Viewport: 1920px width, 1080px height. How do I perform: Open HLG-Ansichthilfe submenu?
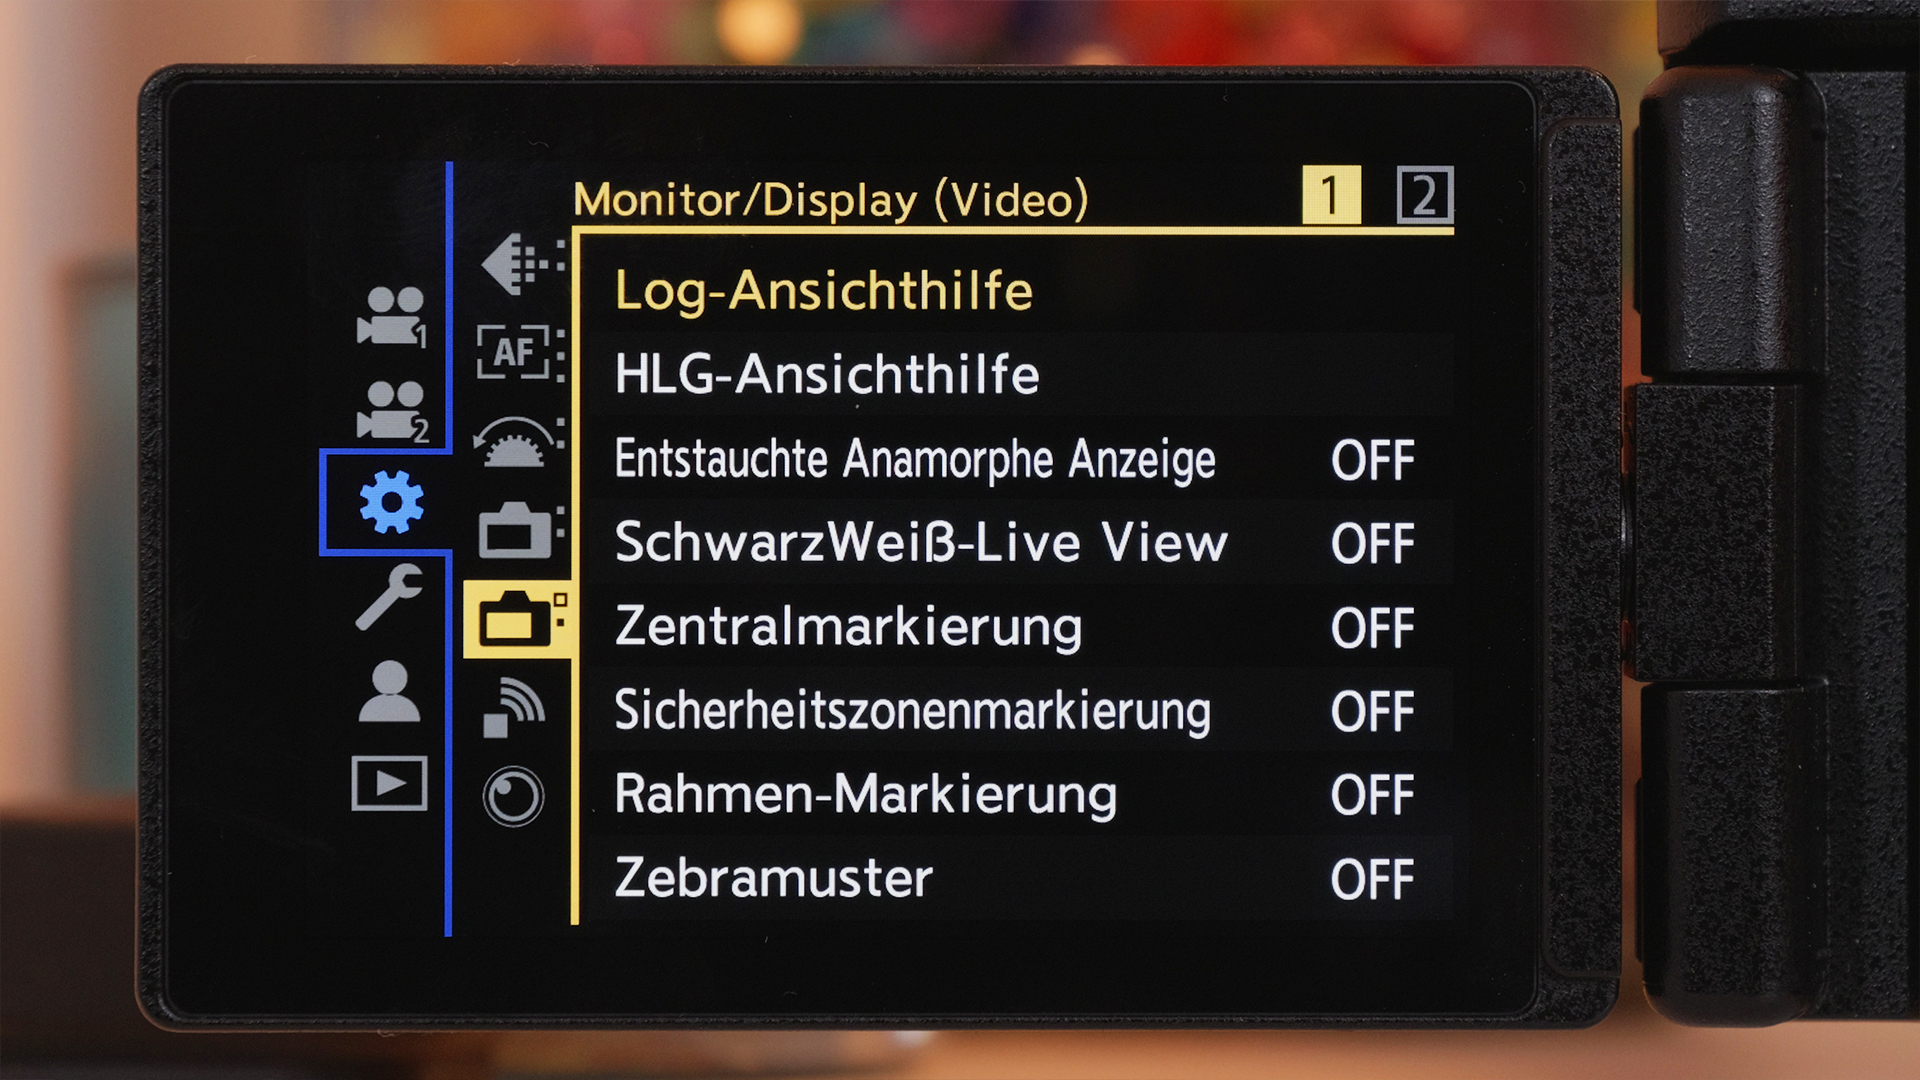point(1018,375)
